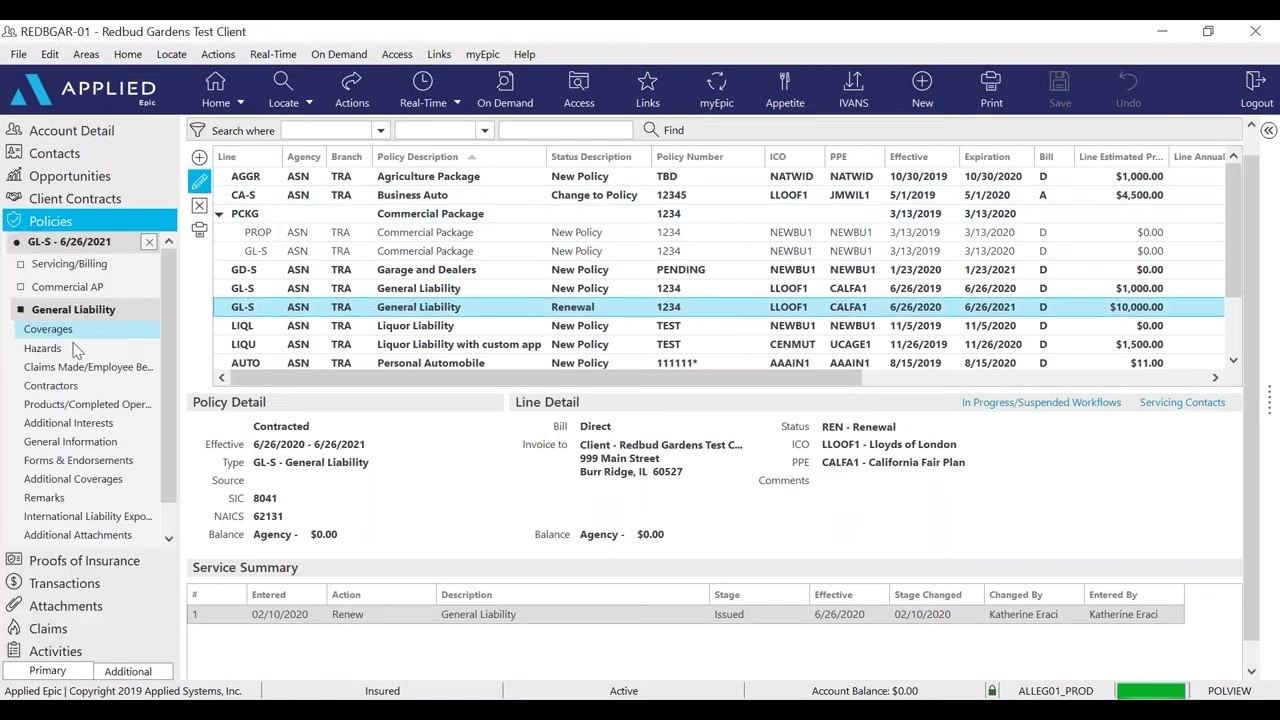Select the Servicing/Billing item in the policy navigation
Viewport: 1280px width, 720px height.
point(69,264)
